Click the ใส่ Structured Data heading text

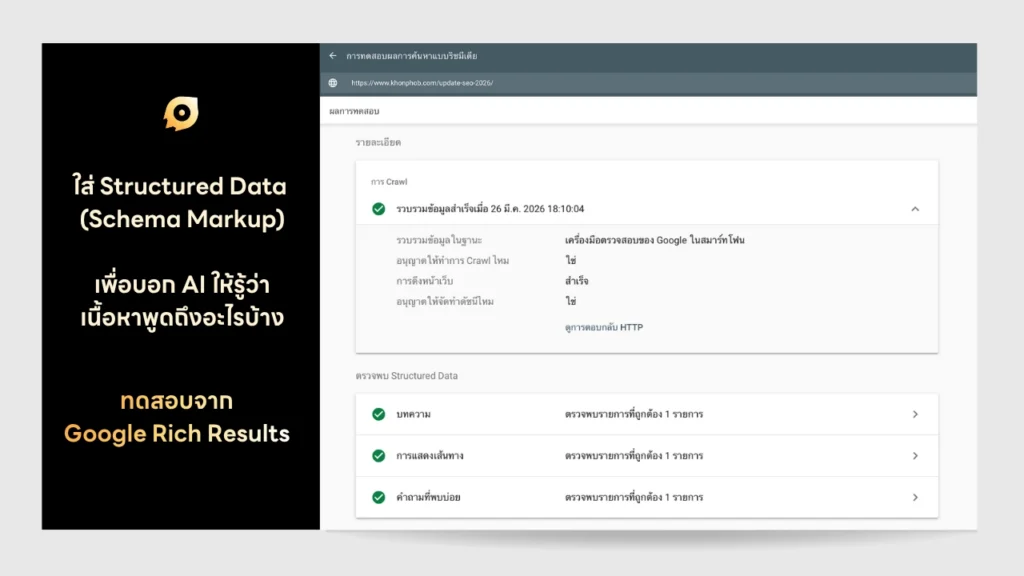click(x=179, y=186)
